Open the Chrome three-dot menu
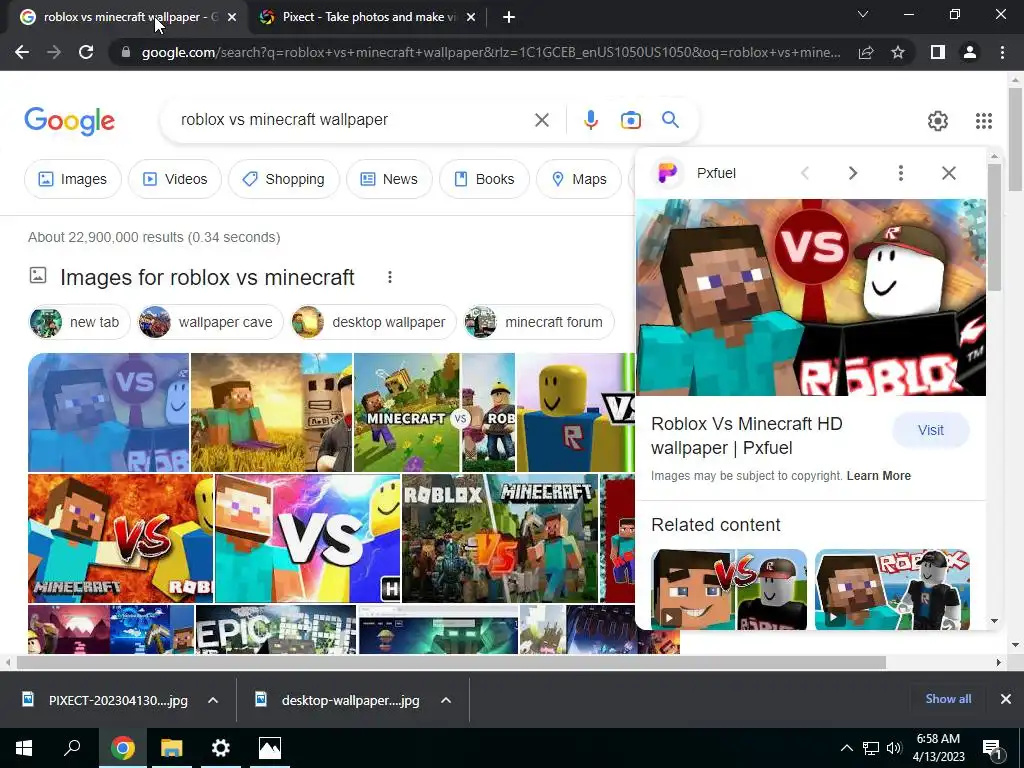1024x768 pixels. tap(1002, 52)
